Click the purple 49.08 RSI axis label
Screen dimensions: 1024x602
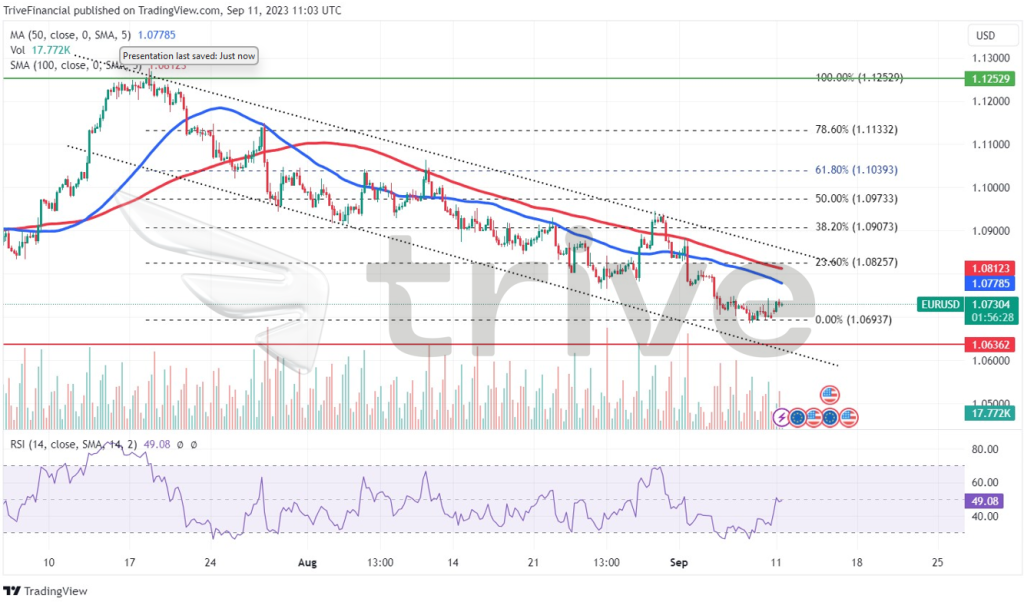[x=985, y=501]
